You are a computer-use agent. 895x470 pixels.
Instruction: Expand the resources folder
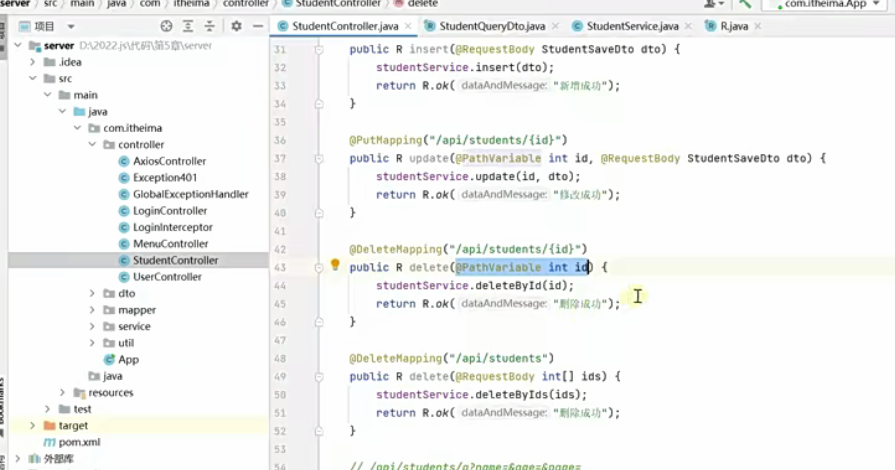coord(62,392)
